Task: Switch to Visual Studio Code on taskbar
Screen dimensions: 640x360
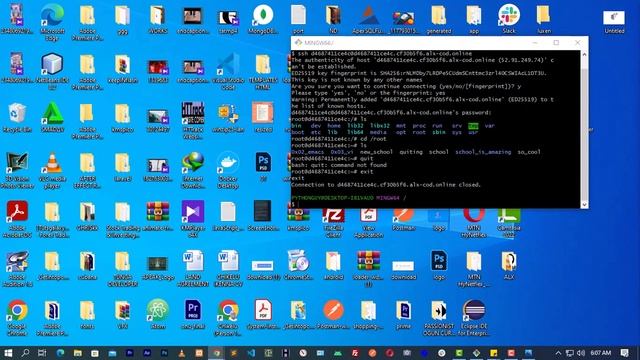Action: coord(251,353)
